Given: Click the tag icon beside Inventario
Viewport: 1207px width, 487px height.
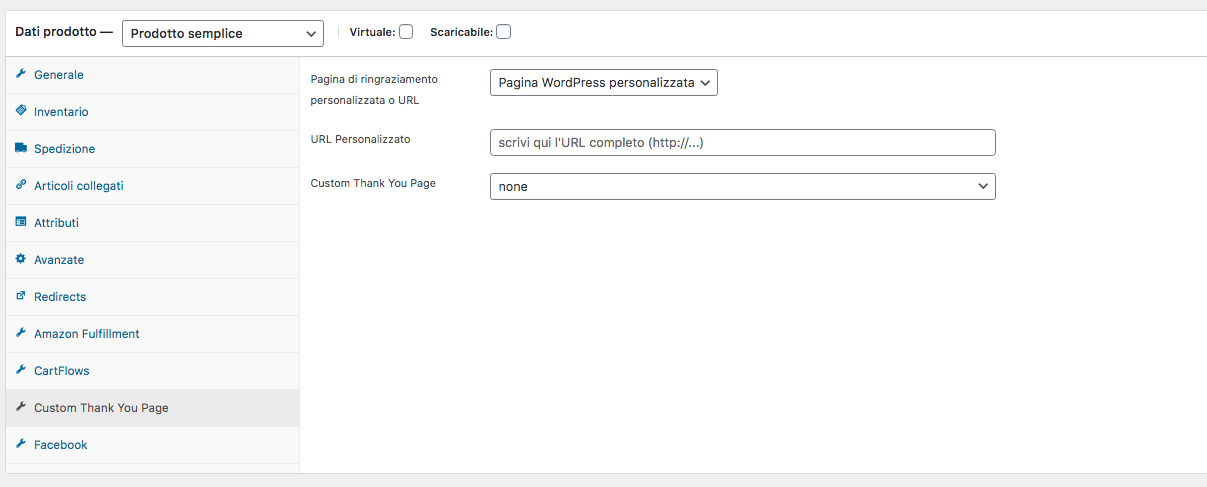Looking at the screenshot, I should (x=21, y=111).
